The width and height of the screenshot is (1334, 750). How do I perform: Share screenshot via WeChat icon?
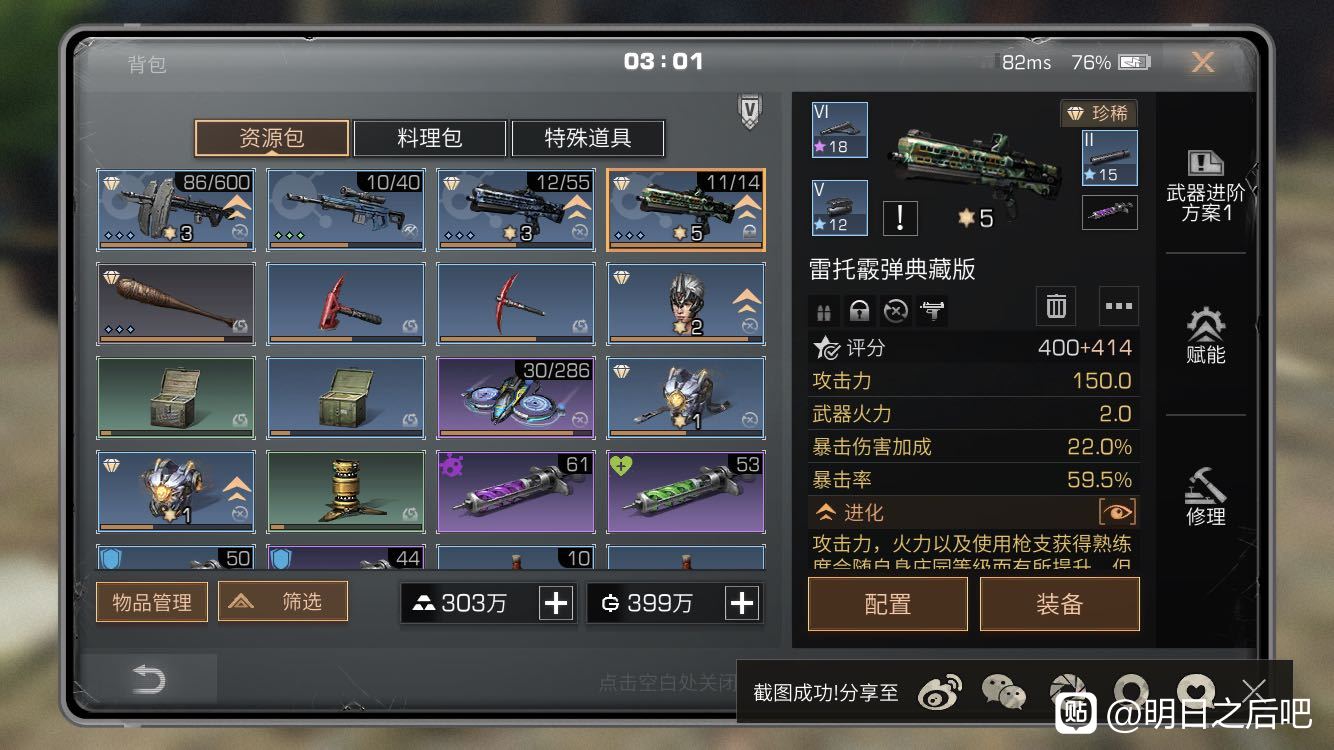(1003, 691)
